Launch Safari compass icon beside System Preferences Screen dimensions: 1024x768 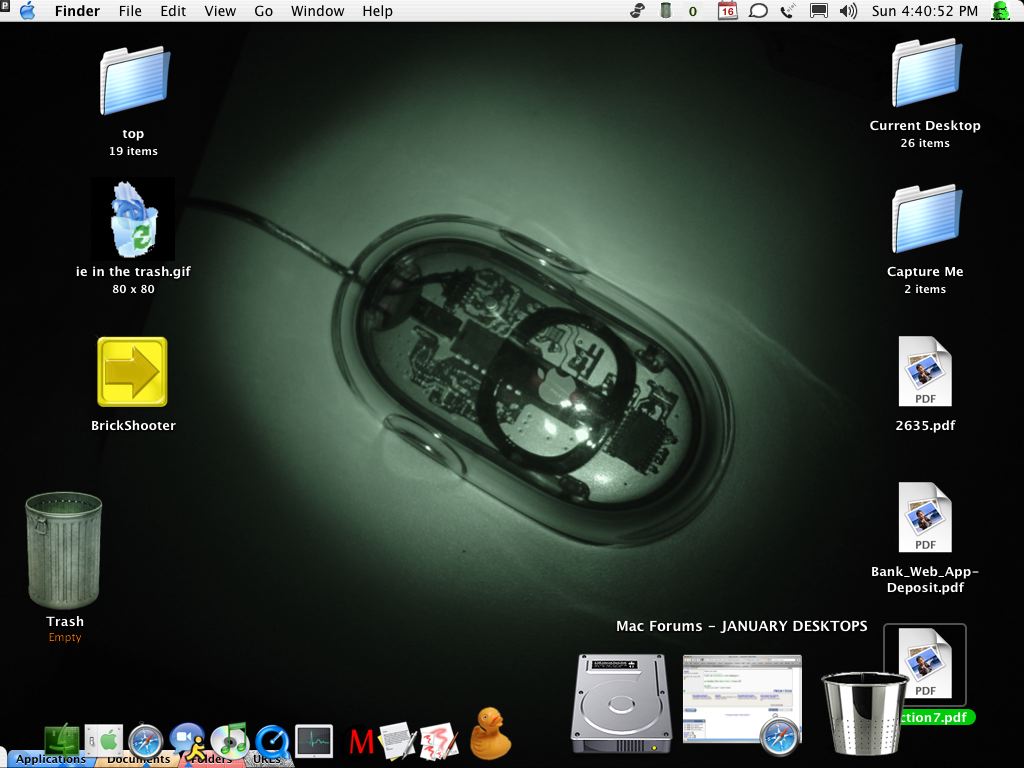point(146,742)
